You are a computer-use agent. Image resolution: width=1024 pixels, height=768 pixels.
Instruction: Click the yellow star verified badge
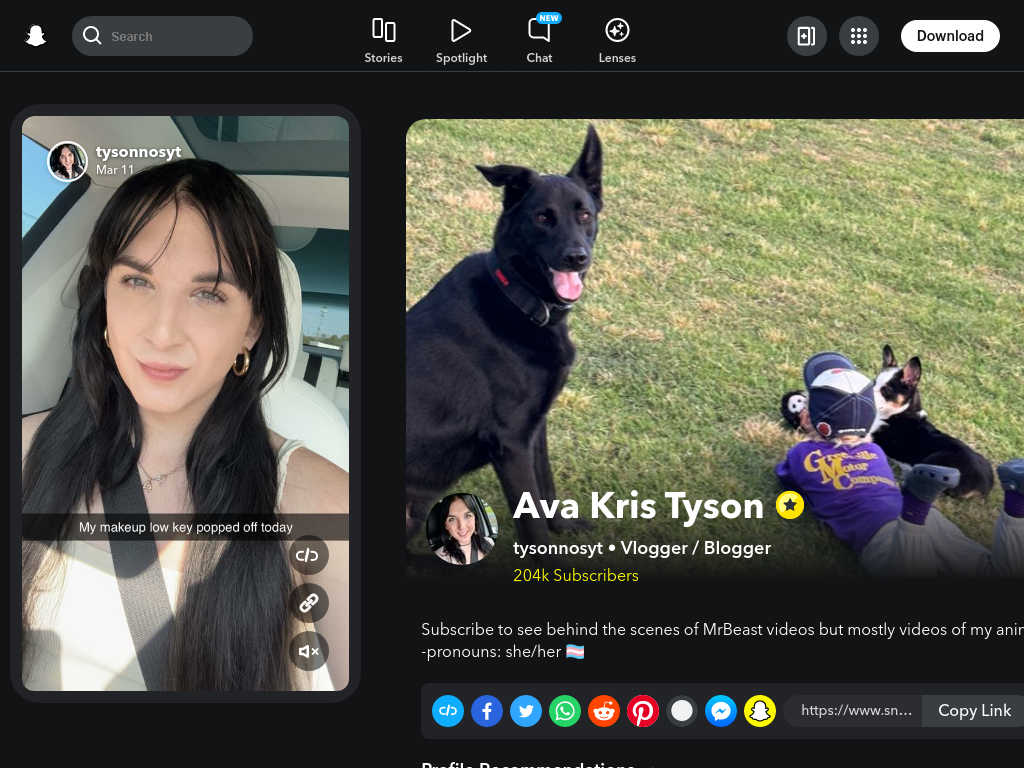(790, 505)
